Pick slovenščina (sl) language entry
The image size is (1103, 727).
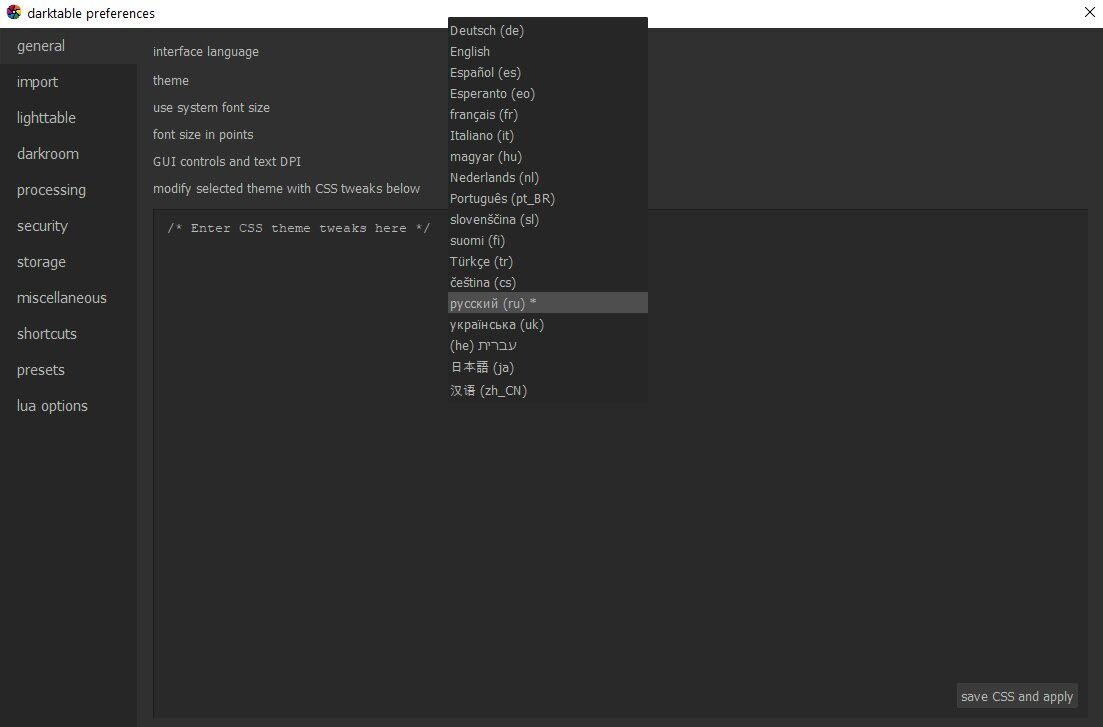(547, 220)
